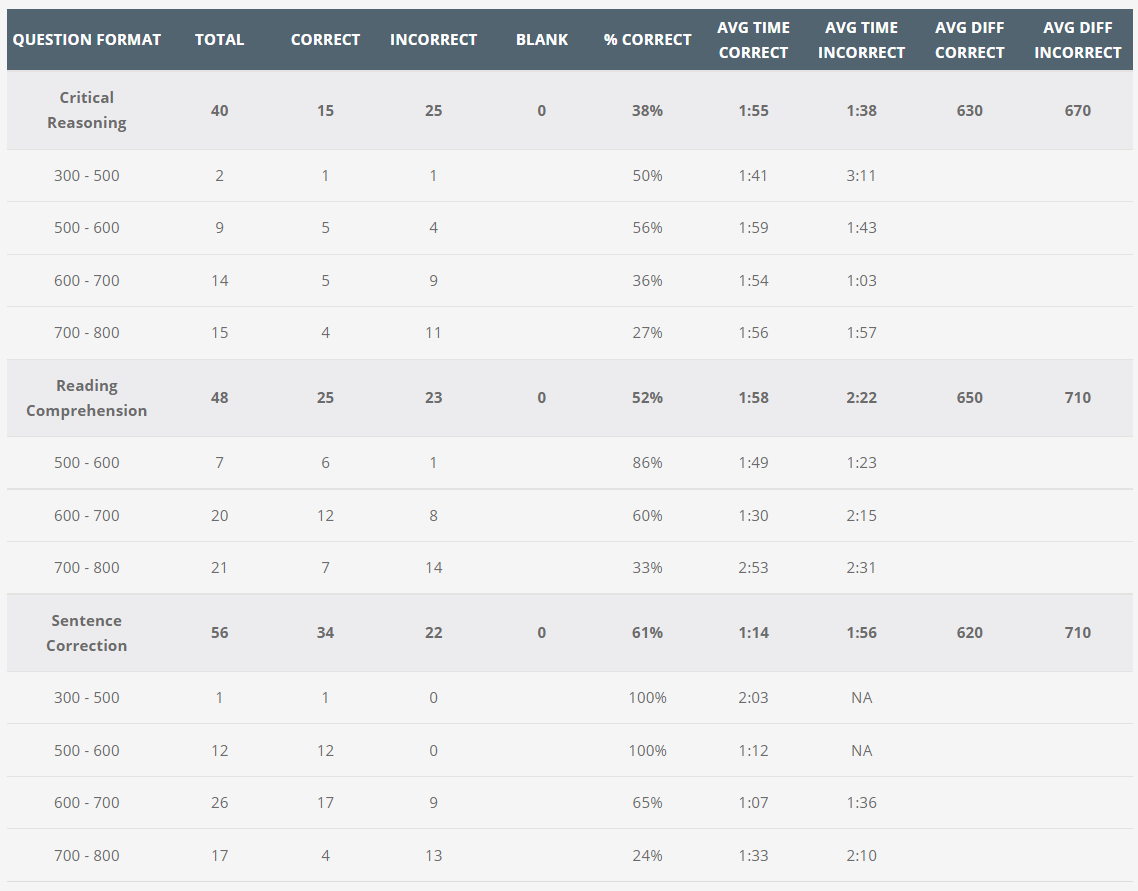Click Sentence Correction total of 56
The width and height of the screenshot is (1138, 891).
click(x=220, y=633)
